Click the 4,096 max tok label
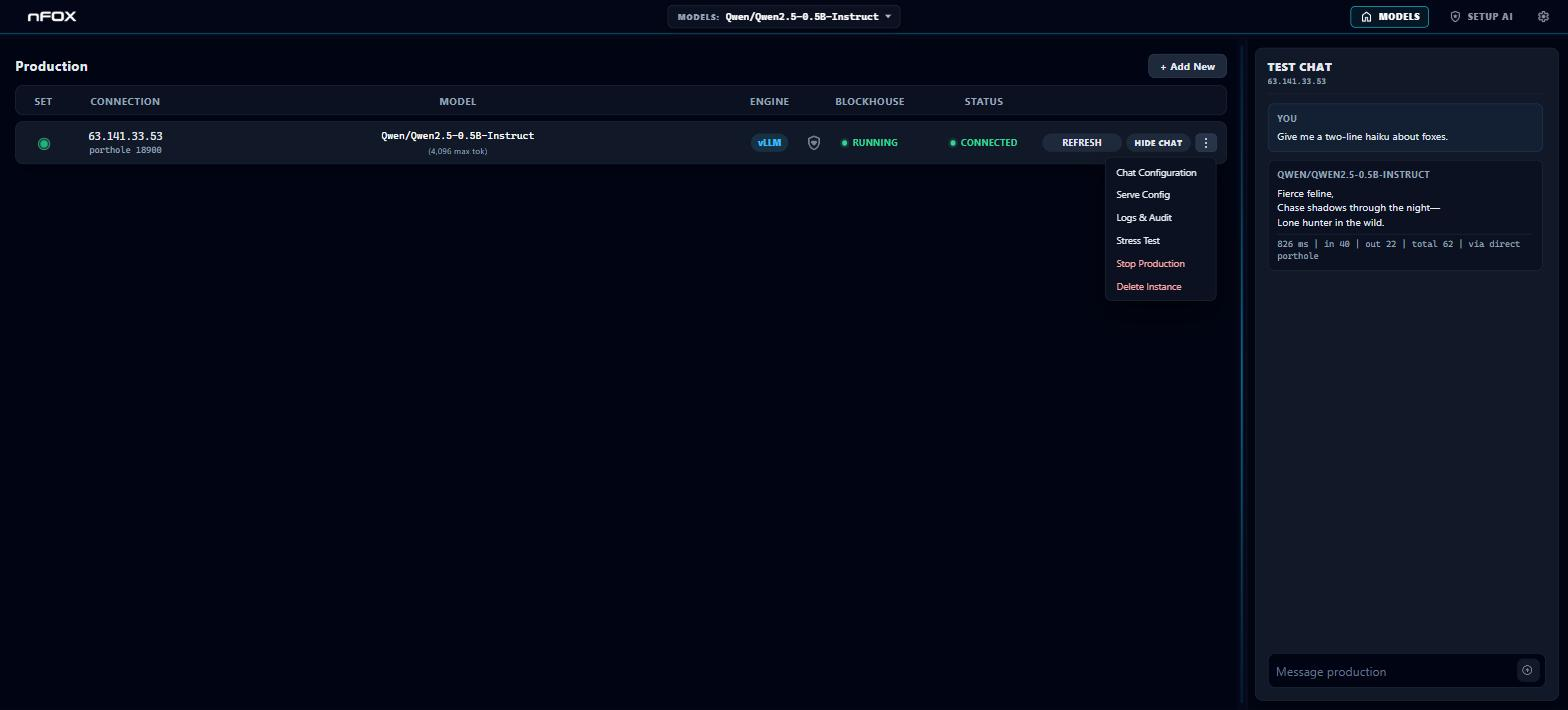The width and height of the screenshot is (1568, 710). click(458, 151)
